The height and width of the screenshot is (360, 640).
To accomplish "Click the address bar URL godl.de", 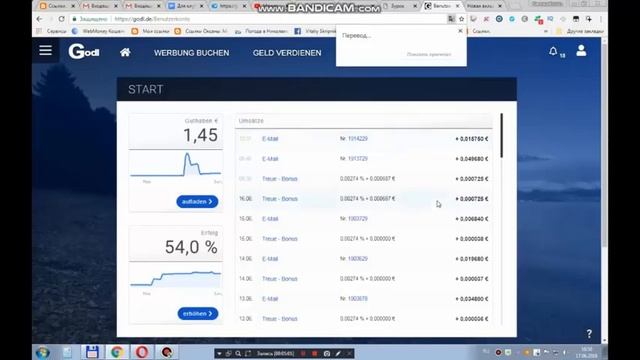I will point(152,19).
